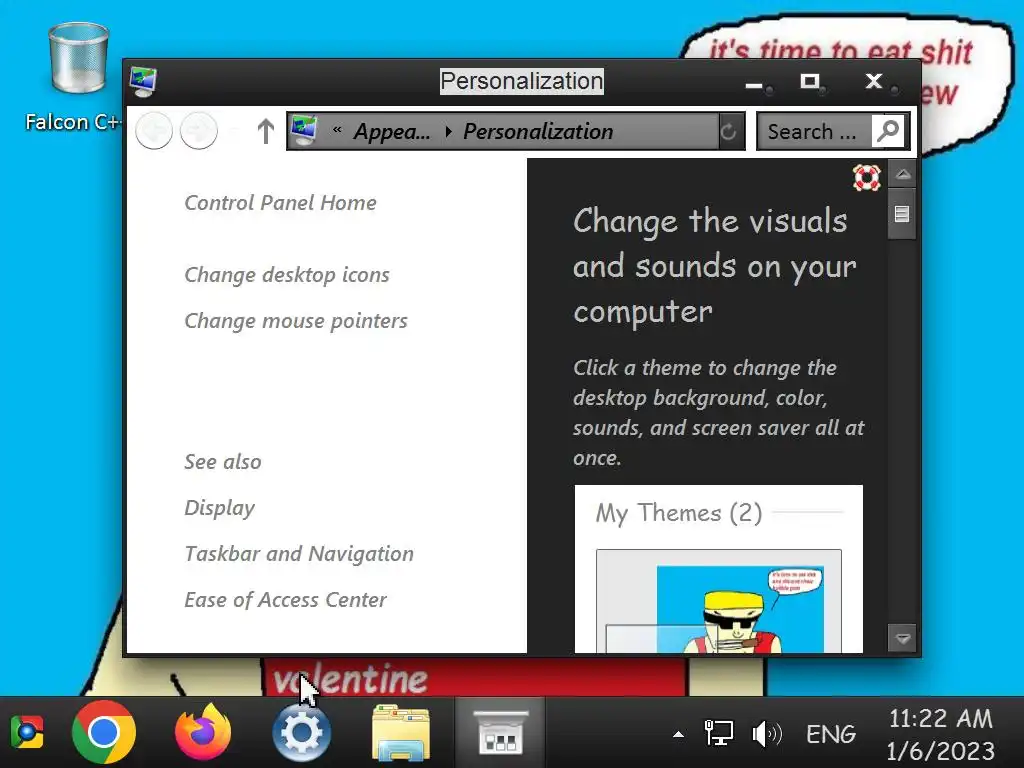The width and height of the screenshot is (1024, 768).
Task: Click the My Themes (2) group header
Action: (679, 513)
